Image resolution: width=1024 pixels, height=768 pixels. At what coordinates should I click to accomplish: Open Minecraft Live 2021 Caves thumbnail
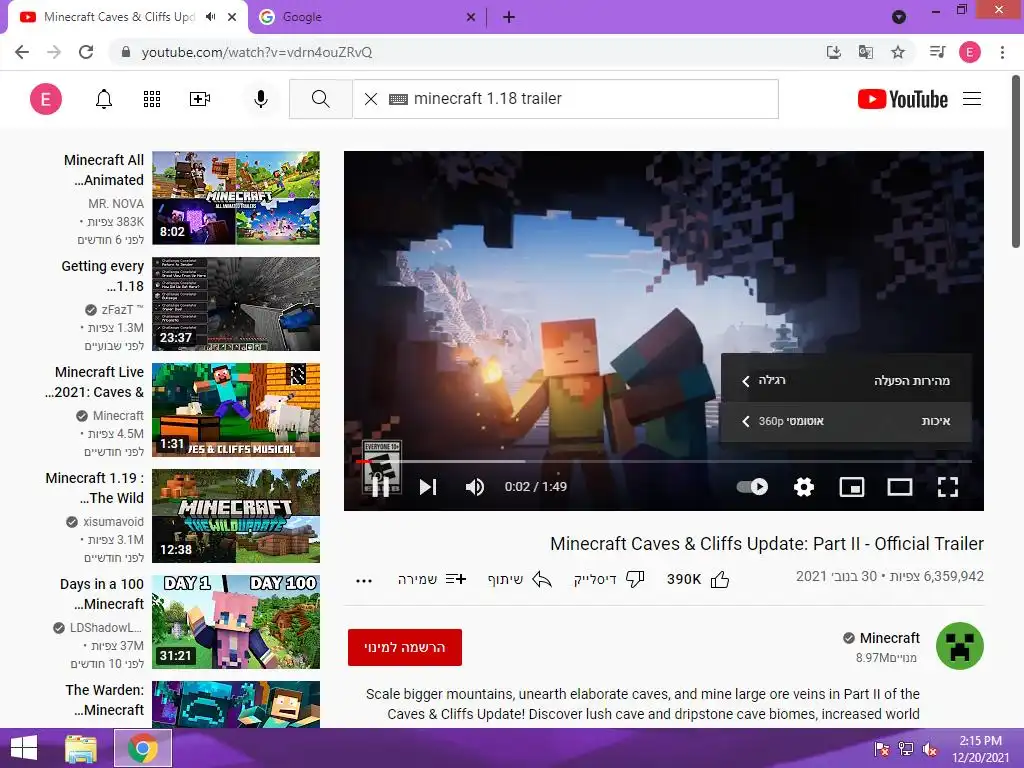tap(236, 409)
